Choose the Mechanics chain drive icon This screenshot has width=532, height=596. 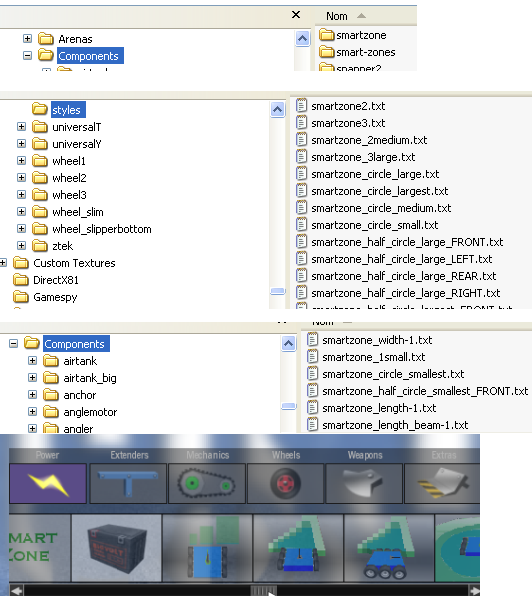pos(207,483)
